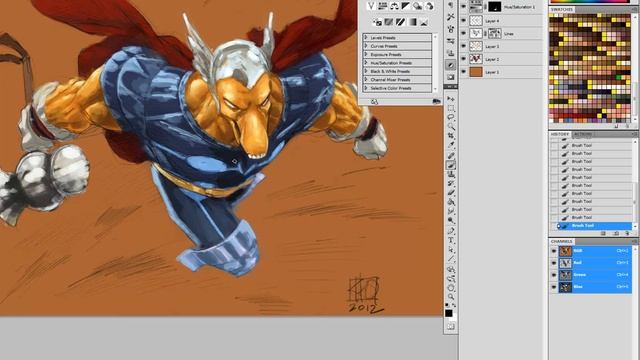The height and width of the screenshot is (360, 640).
Task: Add a Vibrance adjustment layer
Action: tap(371, 6)
